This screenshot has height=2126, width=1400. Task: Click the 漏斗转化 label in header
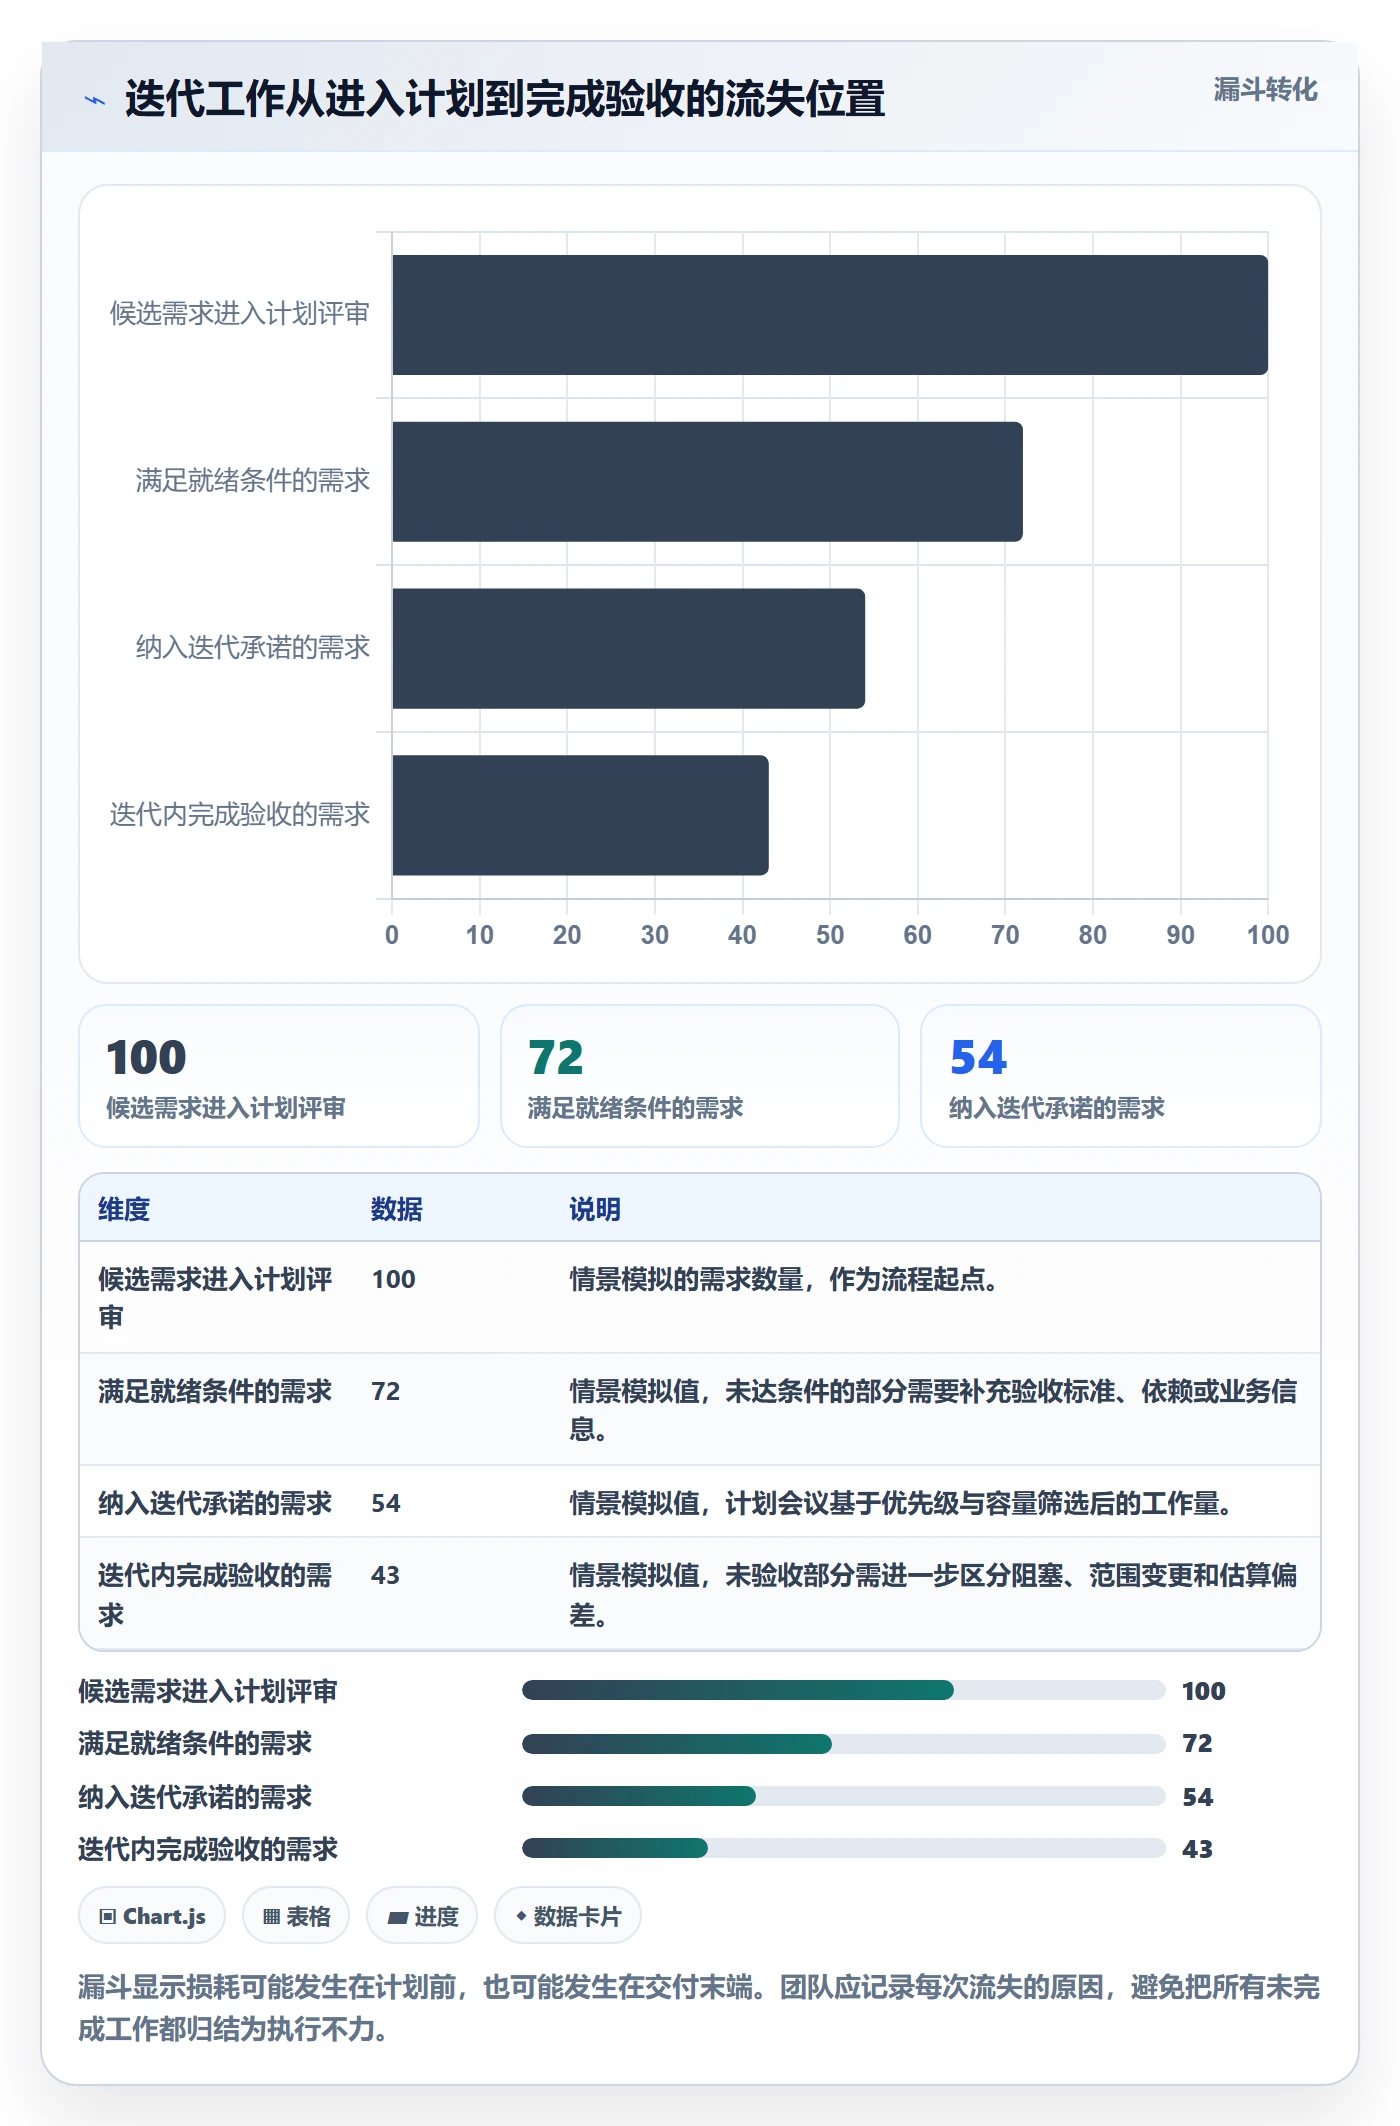(1265, 90)
